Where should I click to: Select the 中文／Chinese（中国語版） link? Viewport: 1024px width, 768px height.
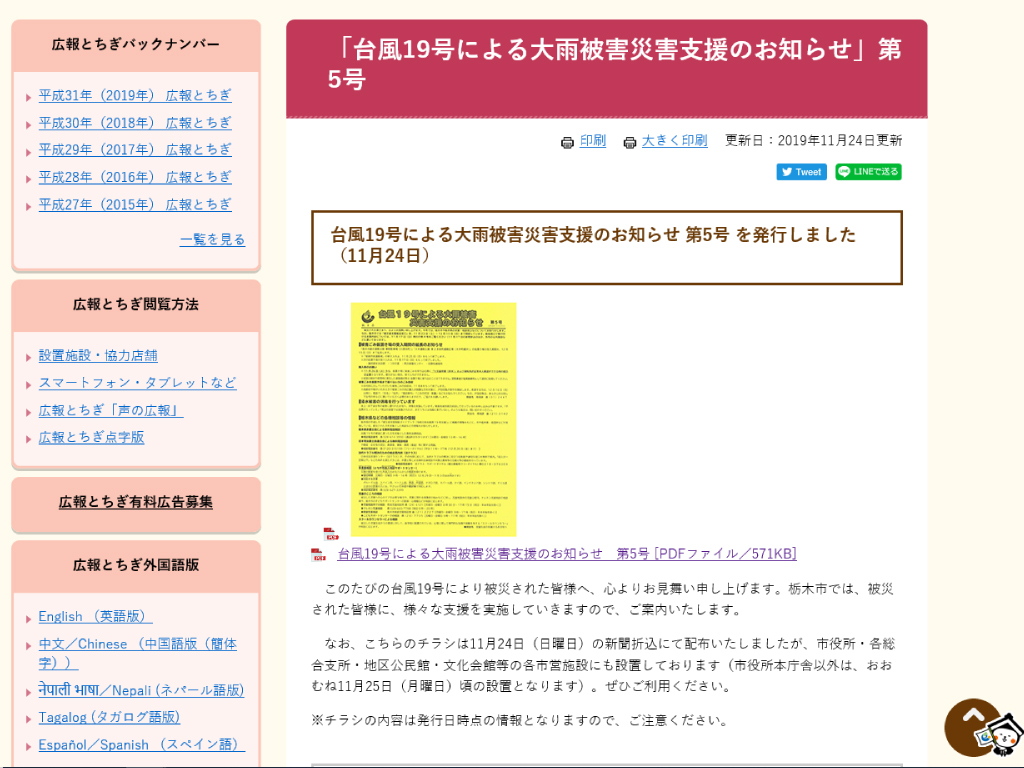coord(138,653)
